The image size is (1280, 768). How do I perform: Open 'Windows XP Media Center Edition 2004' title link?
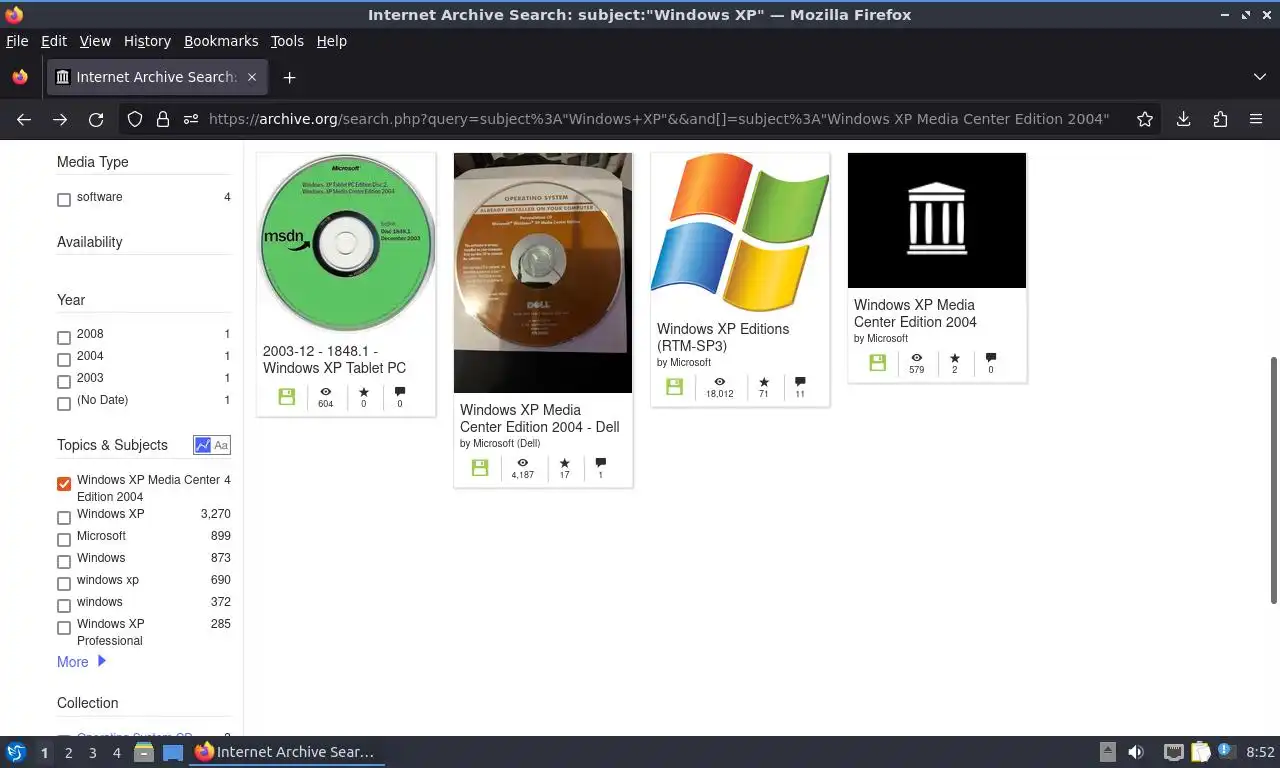915,313
